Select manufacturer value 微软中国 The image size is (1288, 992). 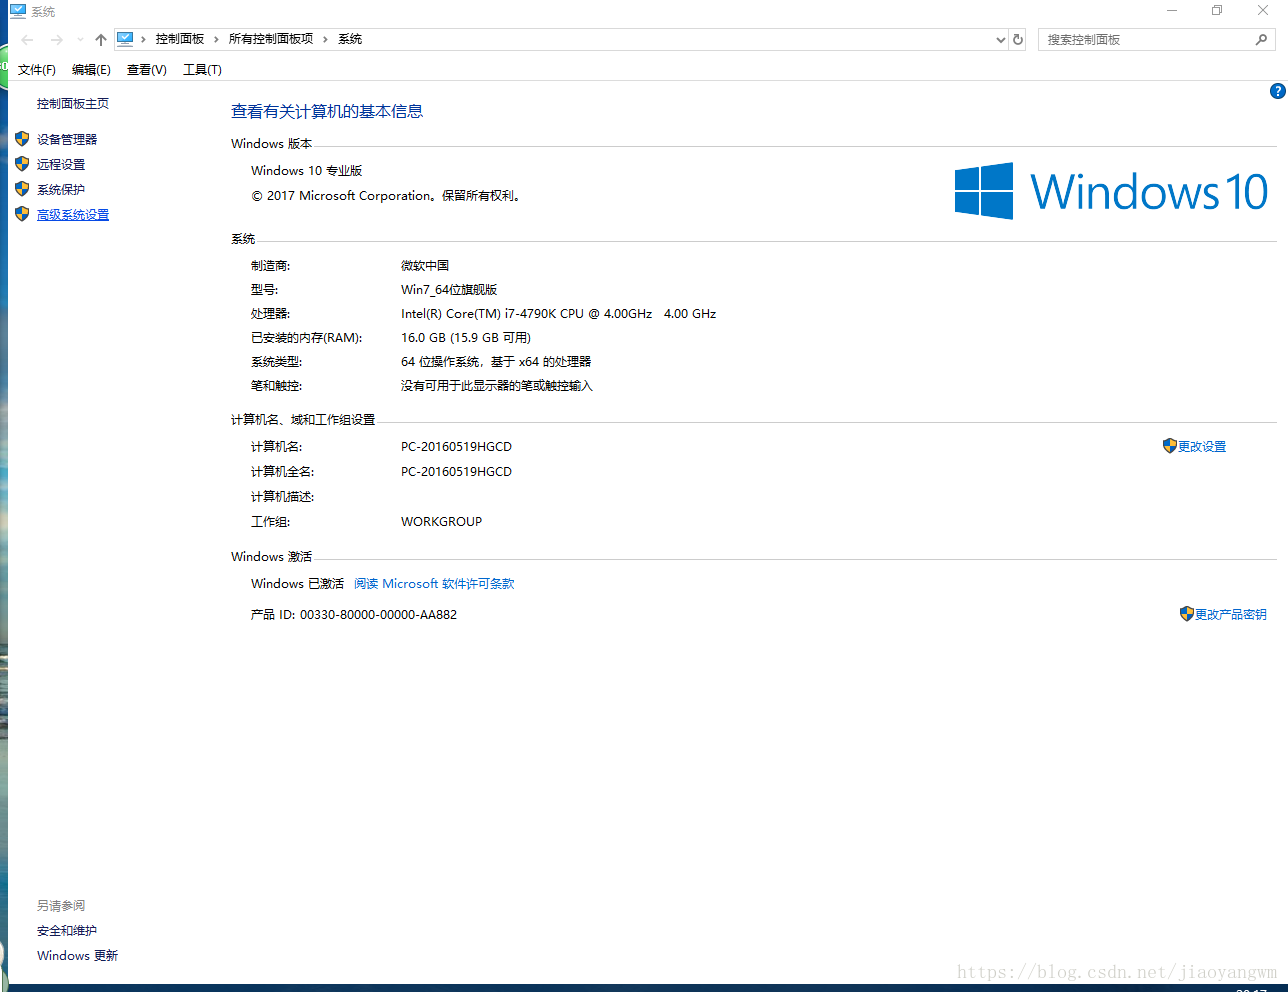click(425, 266)
